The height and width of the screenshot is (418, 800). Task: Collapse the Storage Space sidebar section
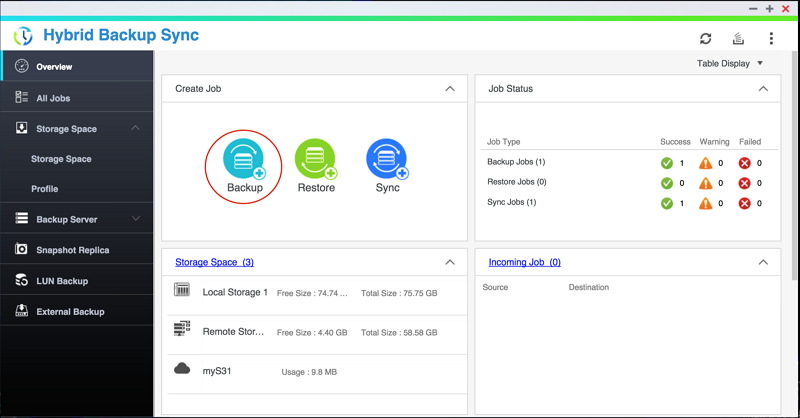coord(136,128)
